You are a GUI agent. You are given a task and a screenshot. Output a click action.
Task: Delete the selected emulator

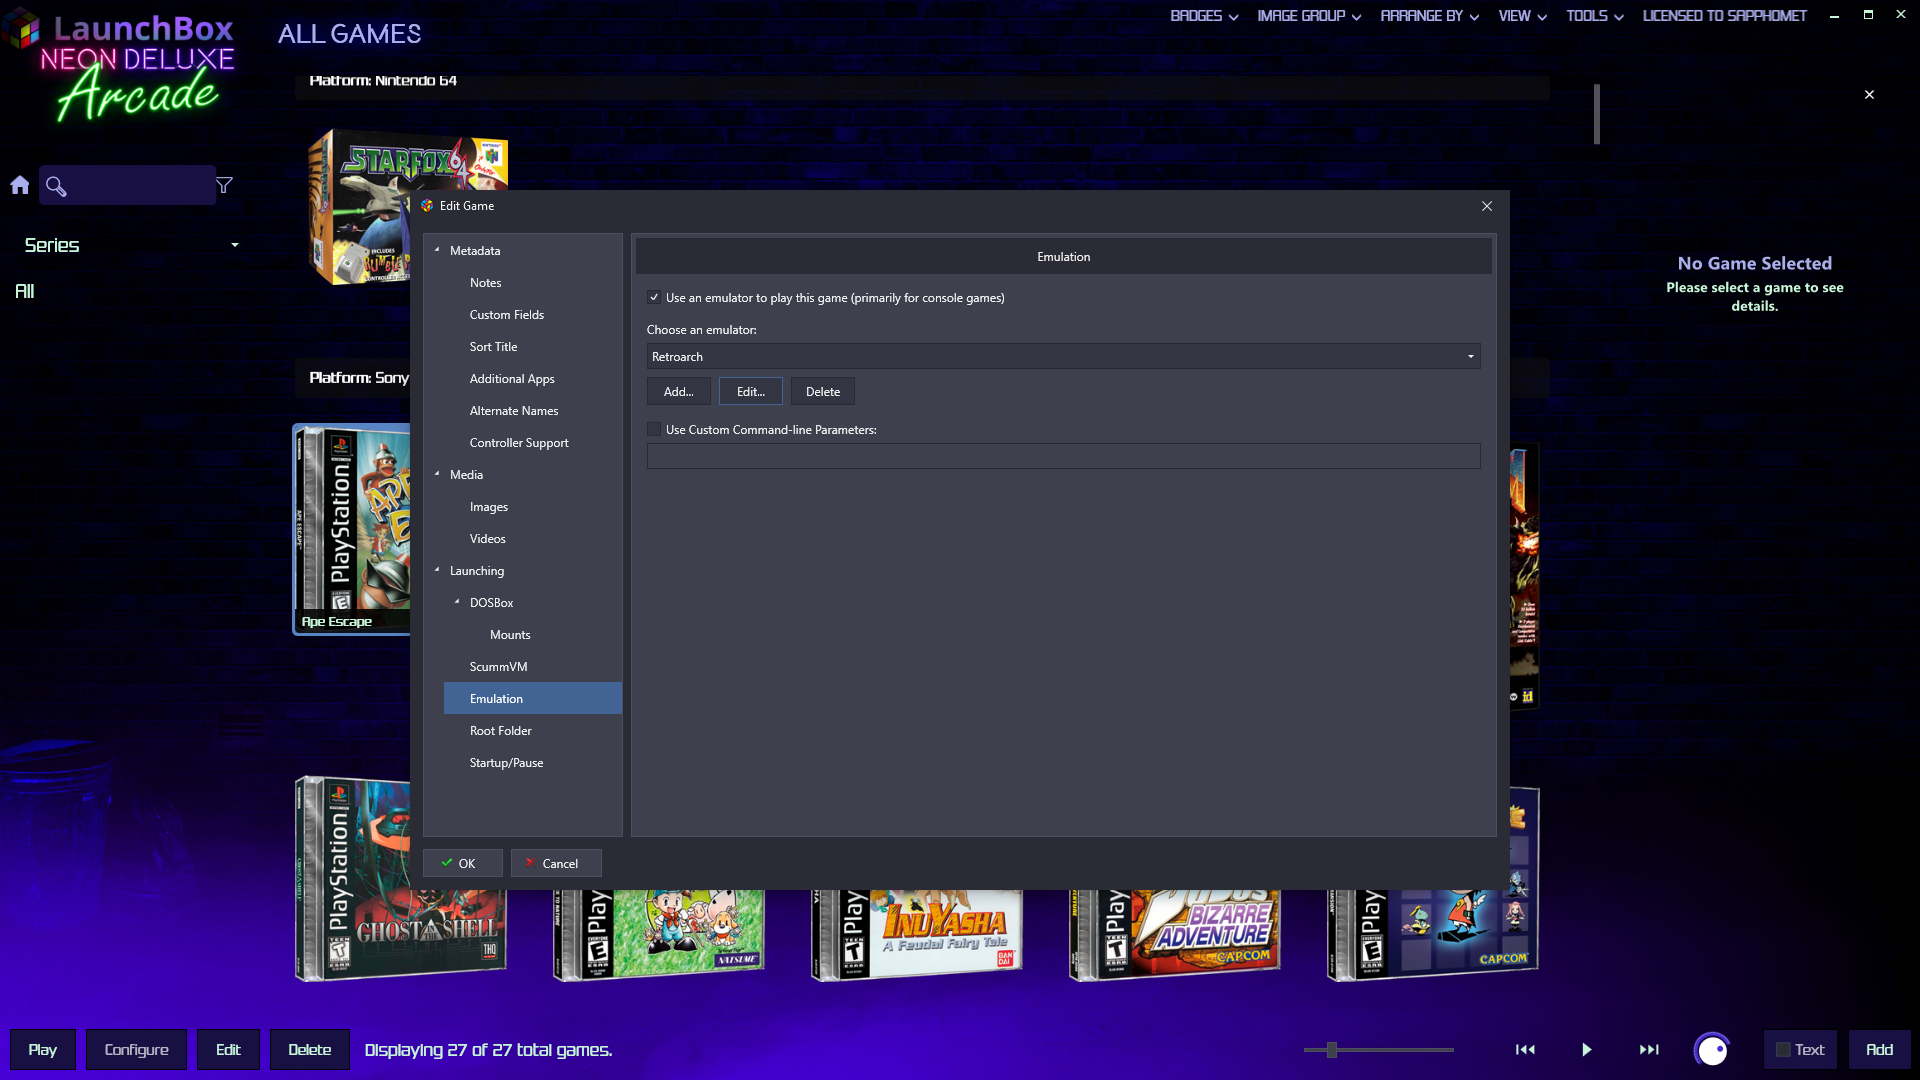coord(822,391)
